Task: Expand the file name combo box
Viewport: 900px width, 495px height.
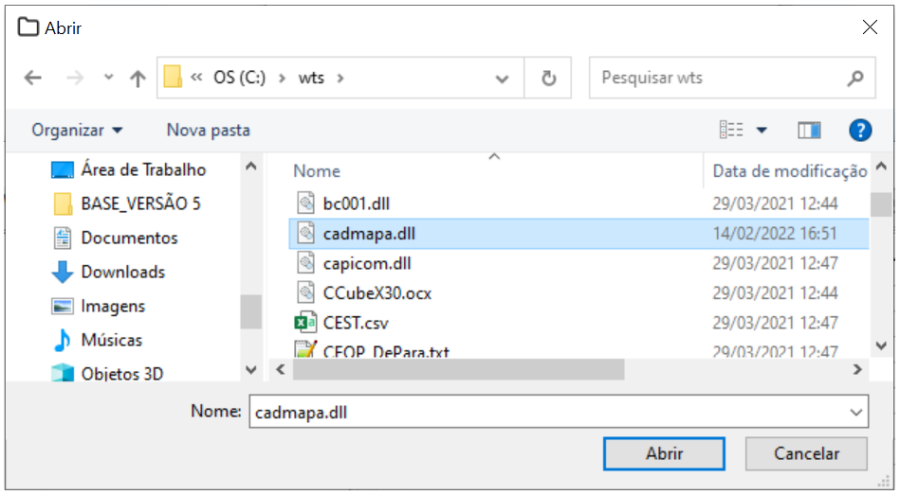Action: point(856,411)
